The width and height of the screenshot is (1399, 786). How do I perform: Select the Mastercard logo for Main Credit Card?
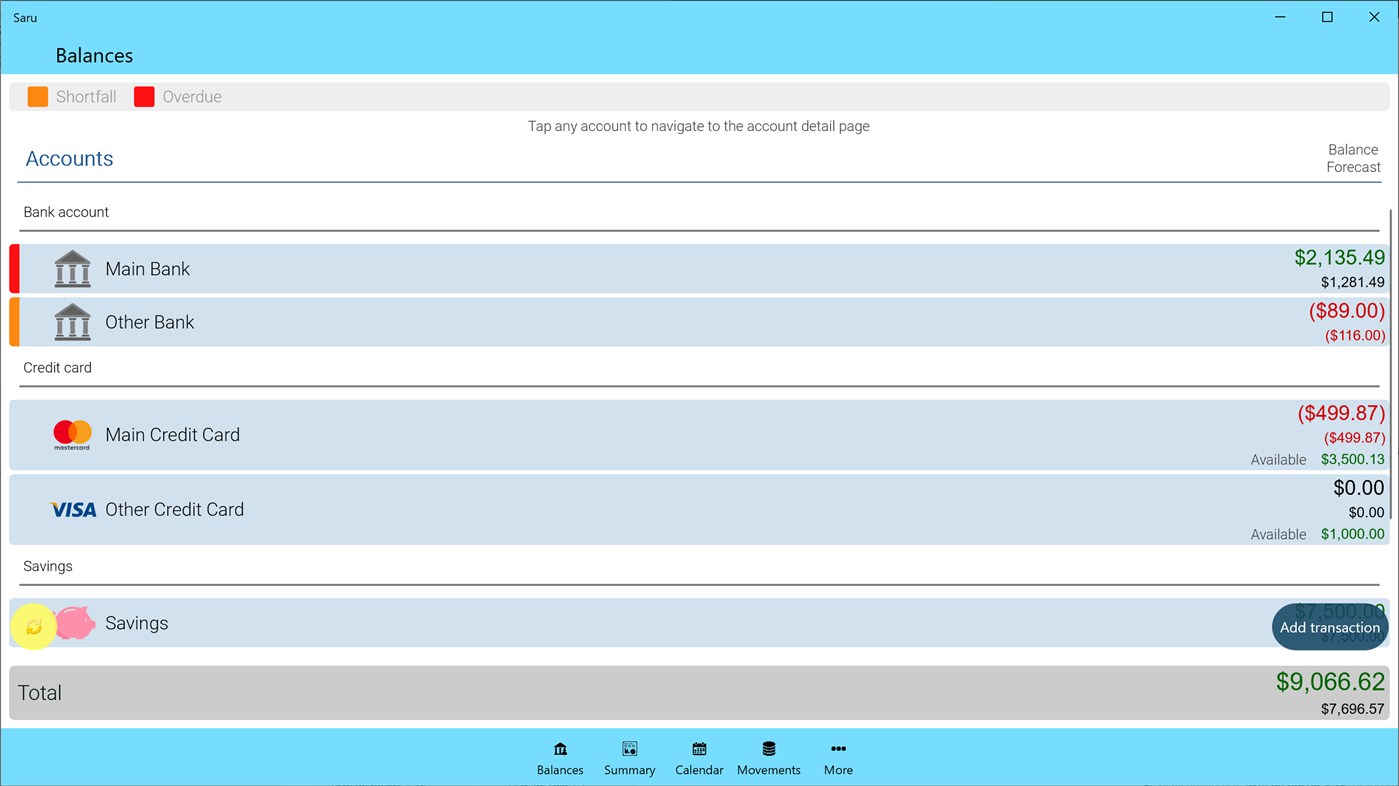click(71, 434)
